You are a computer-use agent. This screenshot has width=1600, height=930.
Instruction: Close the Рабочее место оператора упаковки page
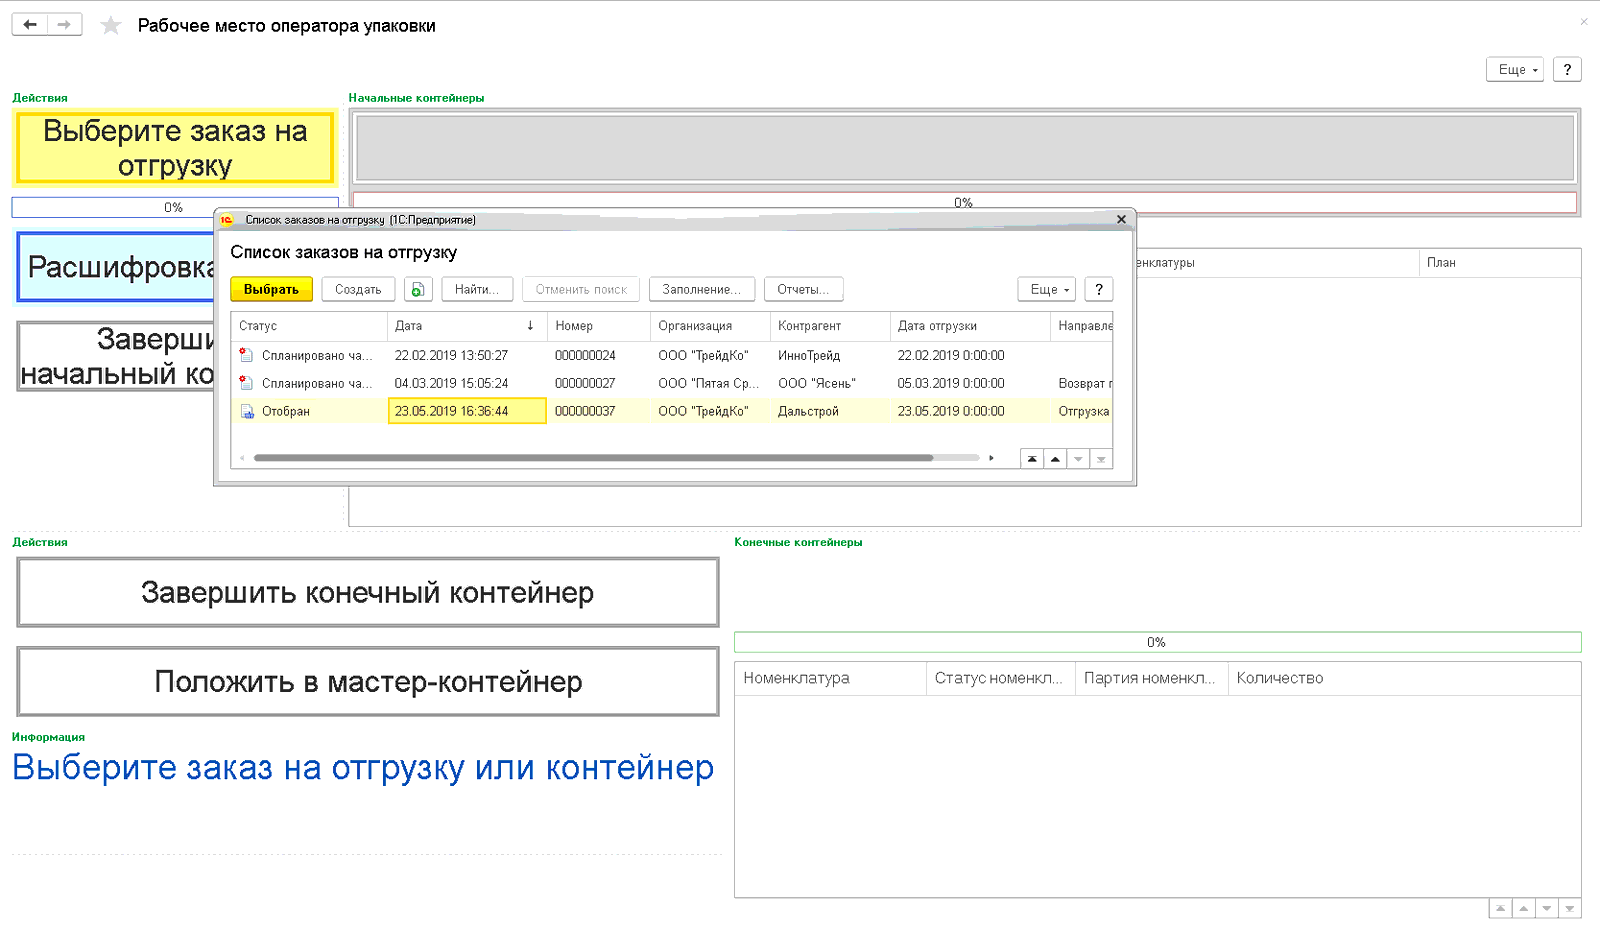click(x=1584, y=21)
